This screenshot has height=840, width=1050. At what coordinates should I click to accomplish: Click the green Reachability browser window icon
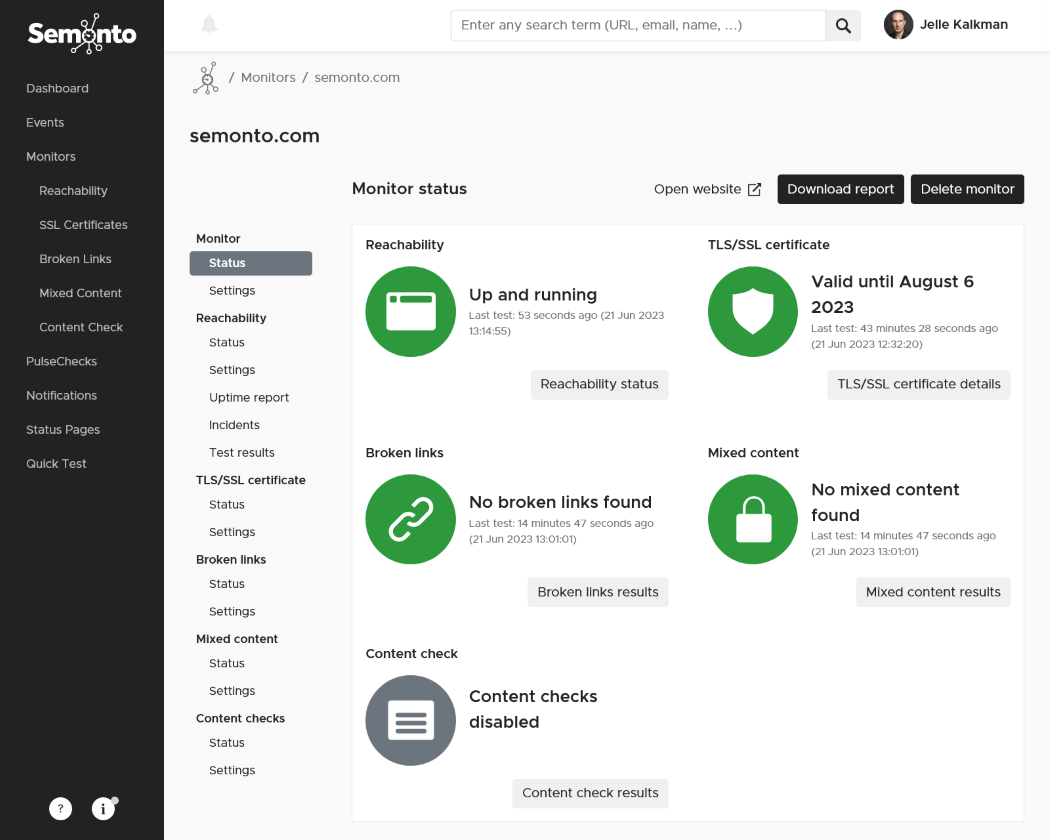[410, 311]
